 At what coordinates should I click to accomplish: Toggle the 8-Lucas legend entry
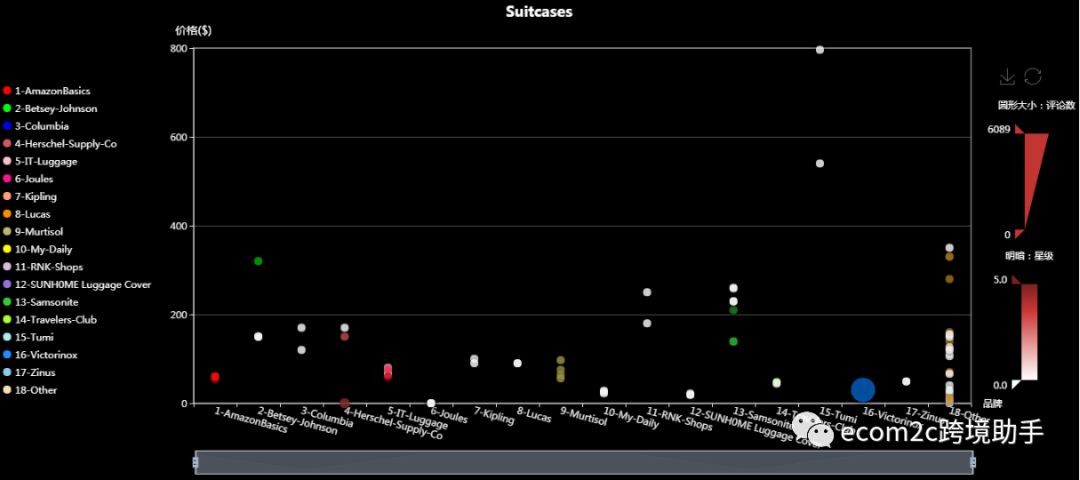pyautogui.click(x=27, y=214)
